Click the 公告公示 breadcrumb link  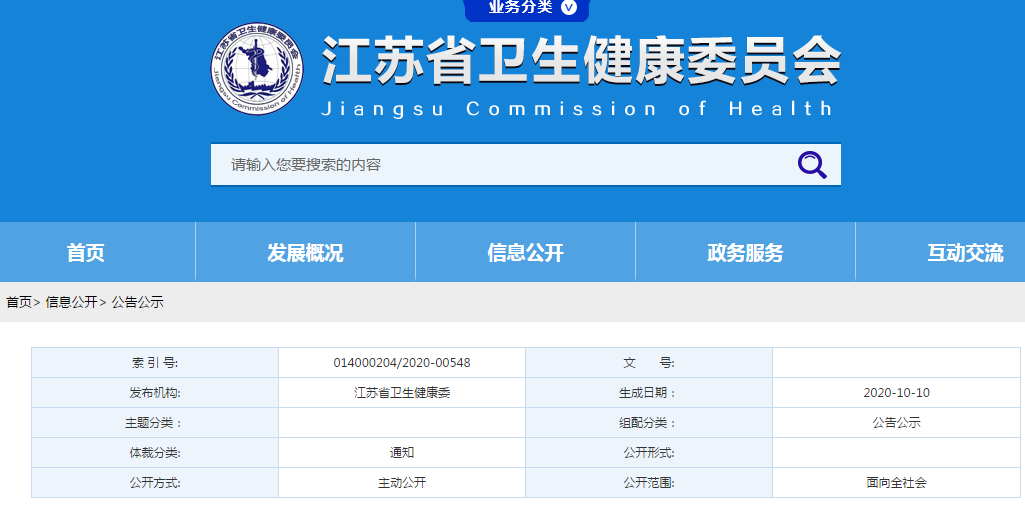coord(137,302)
